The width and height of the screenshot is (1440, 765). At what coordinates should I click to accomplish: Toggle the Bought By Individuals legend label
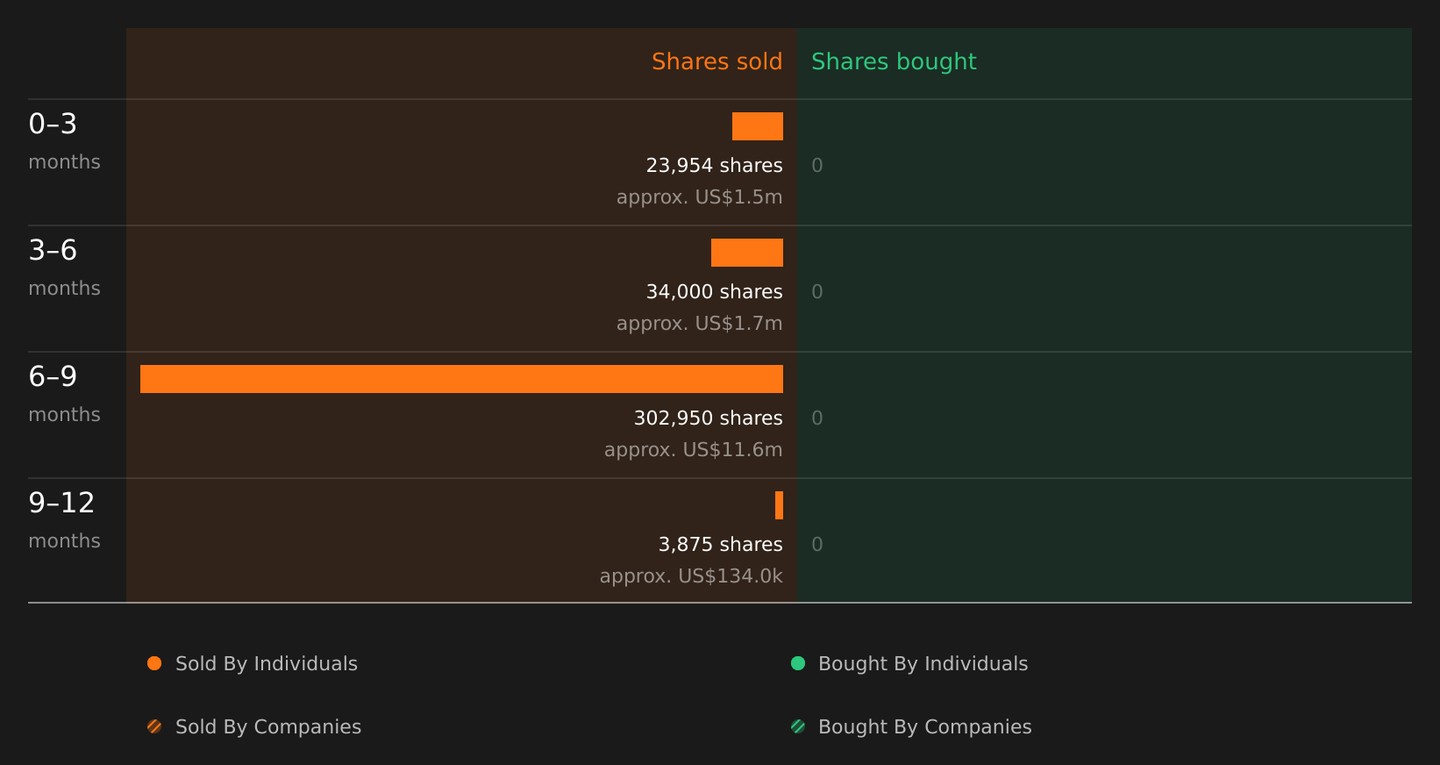[x=923, y=664]
